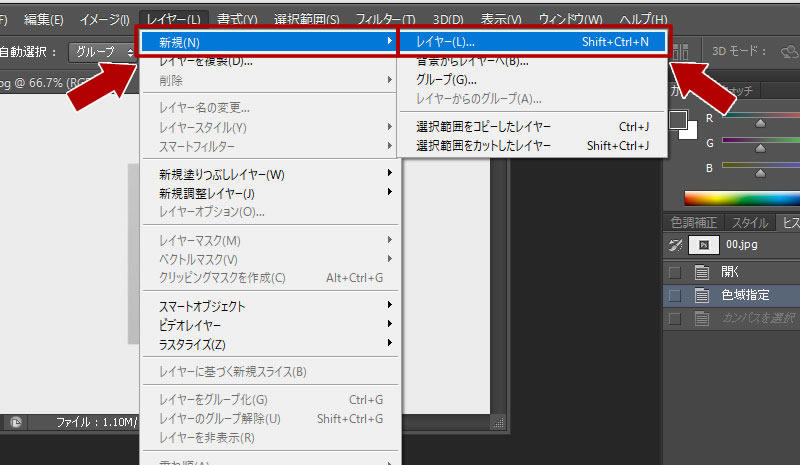Choose 選択範囲をカットしたレイヤー

[532, 145]
